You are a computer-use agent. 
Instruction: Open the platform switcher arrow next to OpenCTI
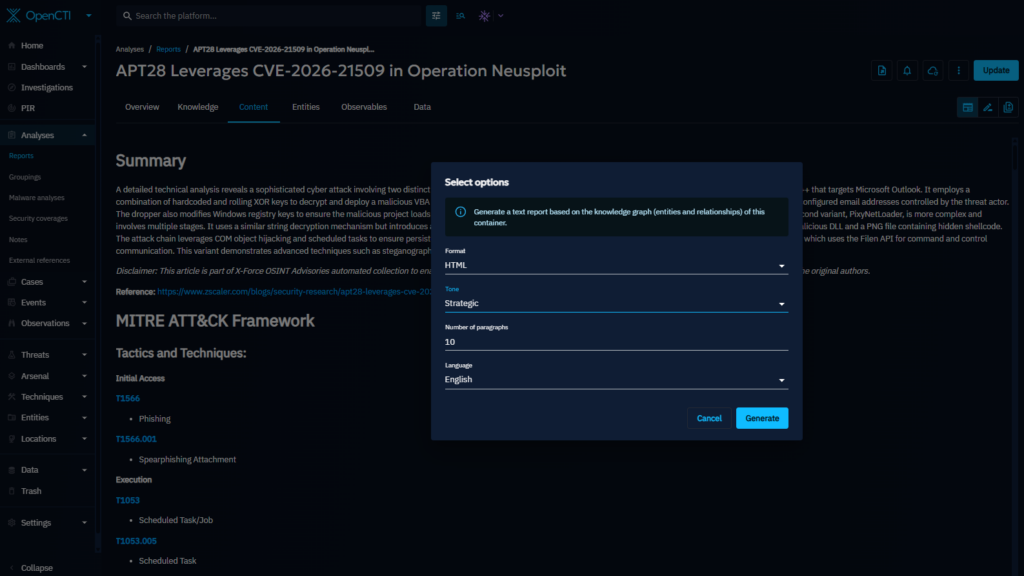pyautogui.click(x=89, y=16)
